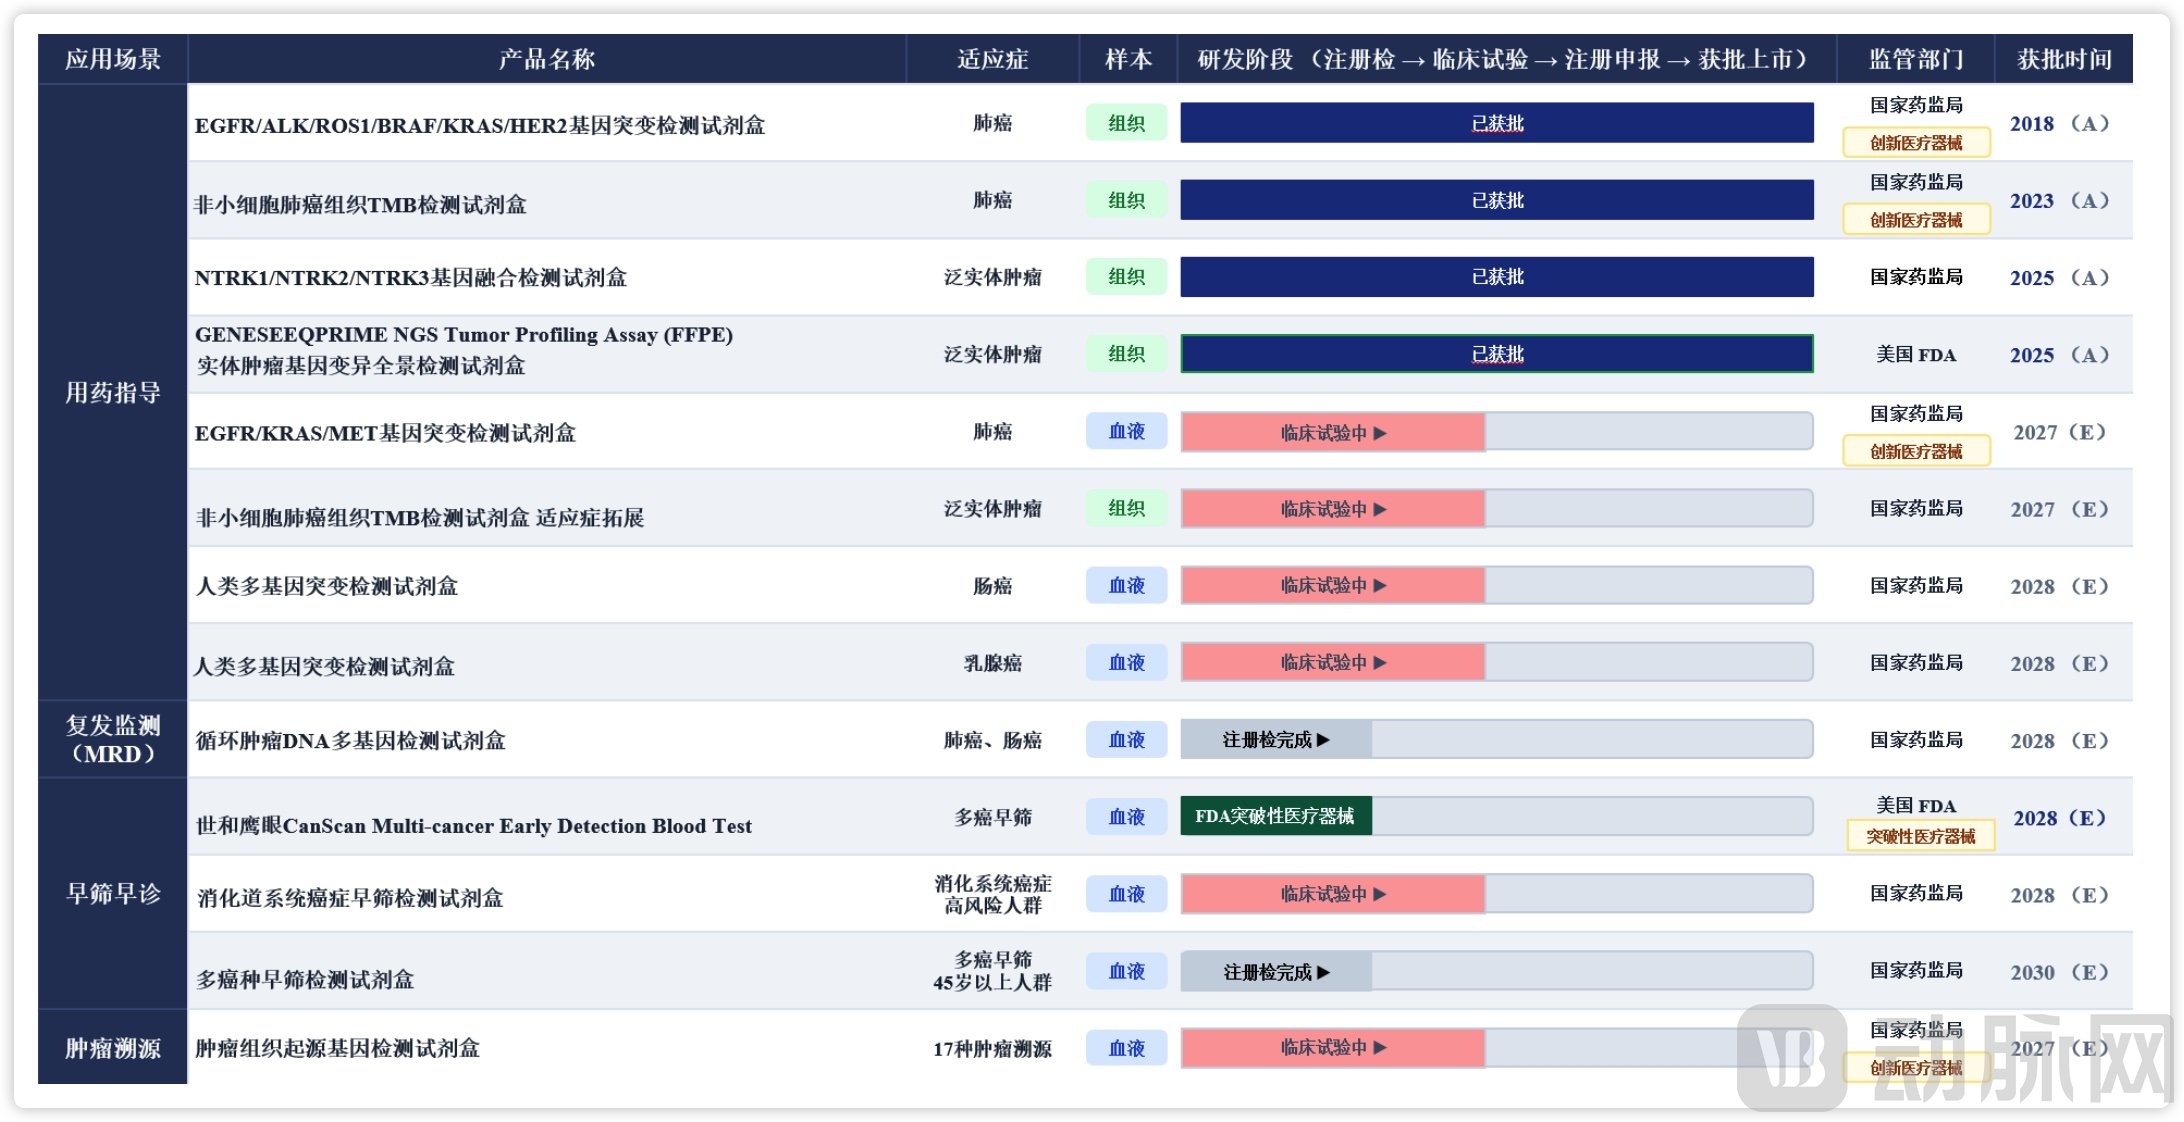Click the 适应症 column header
This screenshot has width=2184, height=1122.
coord(992,59)
